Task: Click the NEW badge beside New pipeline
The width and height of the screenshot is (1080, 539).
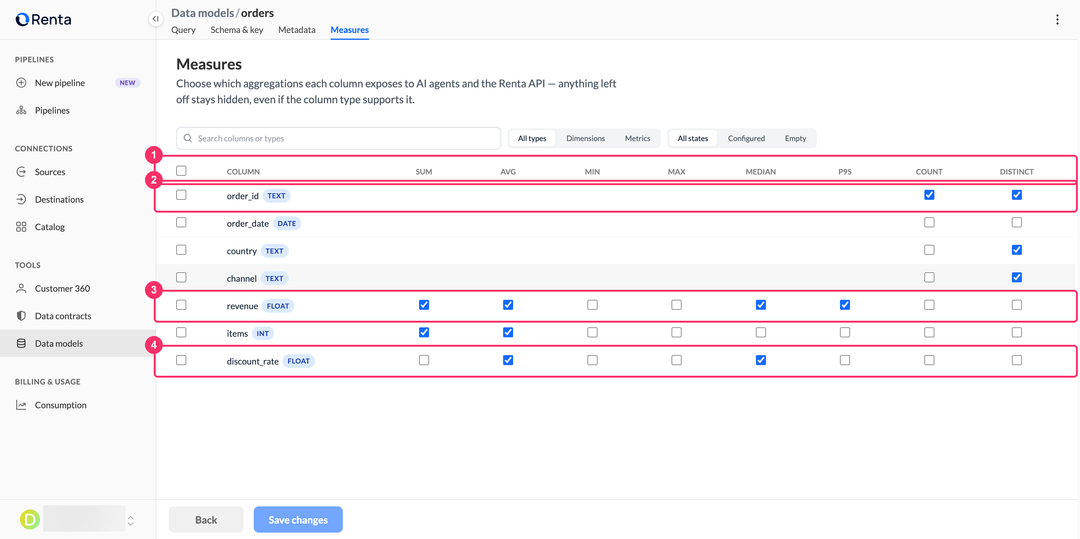Action: [x=127, y=83]
